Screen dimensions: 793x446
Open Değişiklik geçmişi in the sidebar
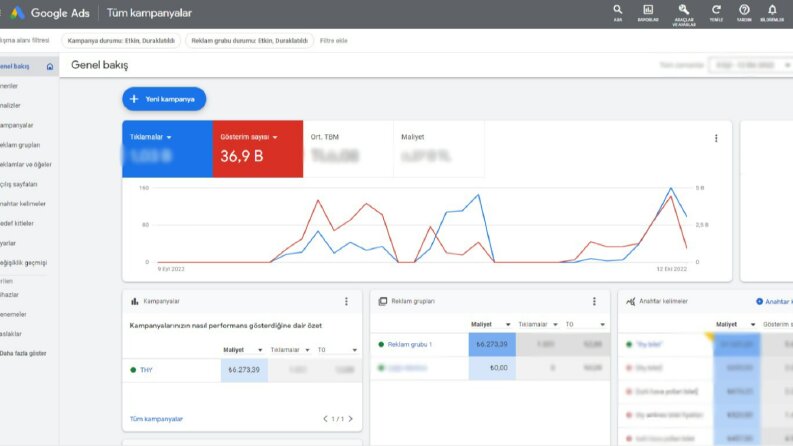click(x=23, y=262)
